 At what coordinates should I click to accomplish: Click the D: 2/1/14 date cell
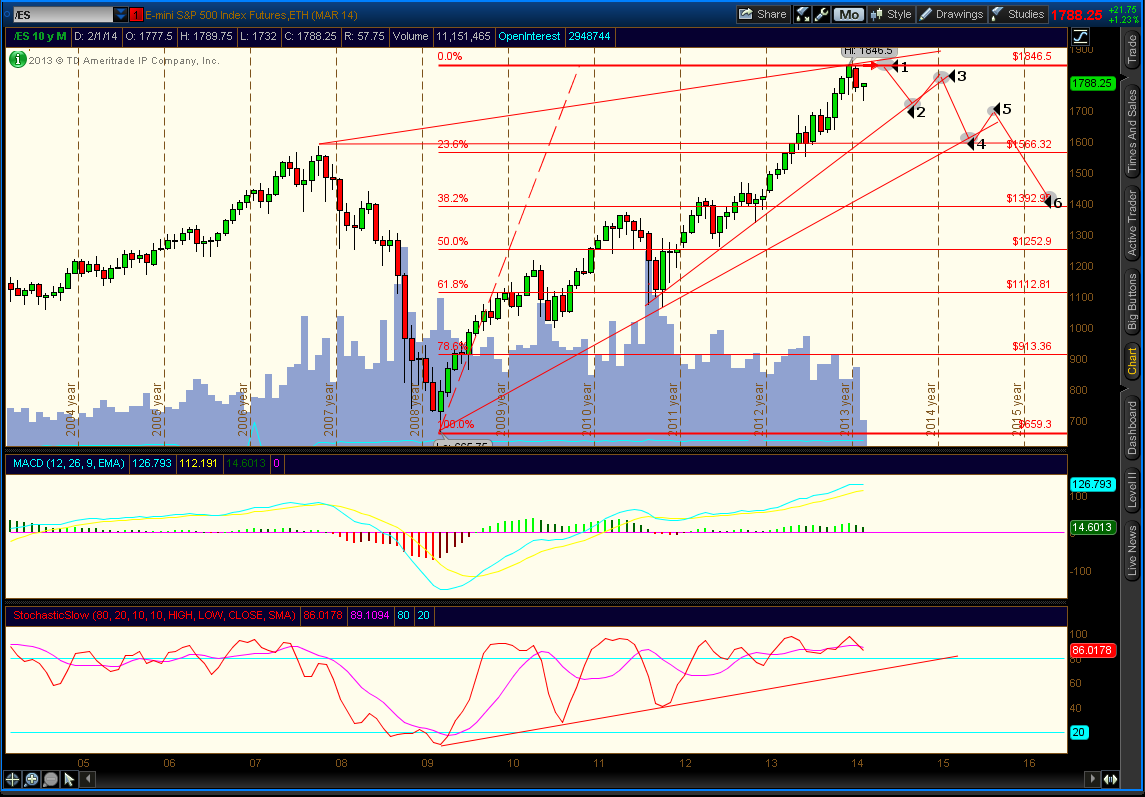(96, 36)
